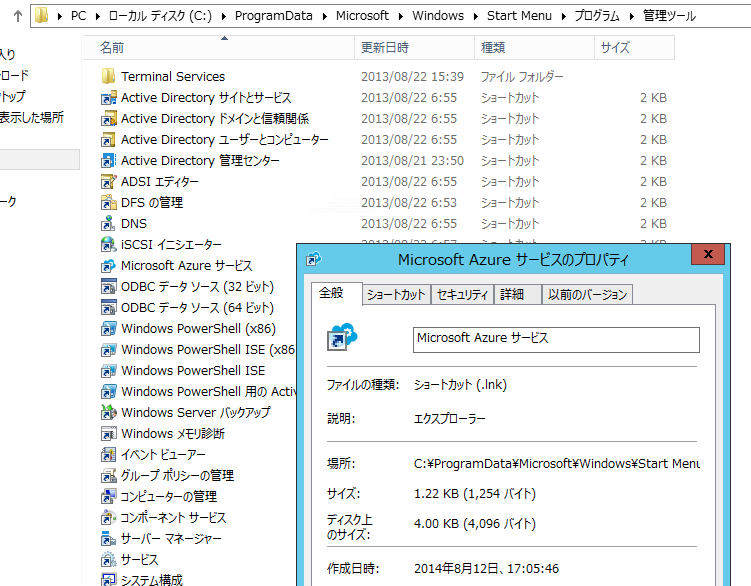Go to ProgramData in address bar

pos(273,16)
